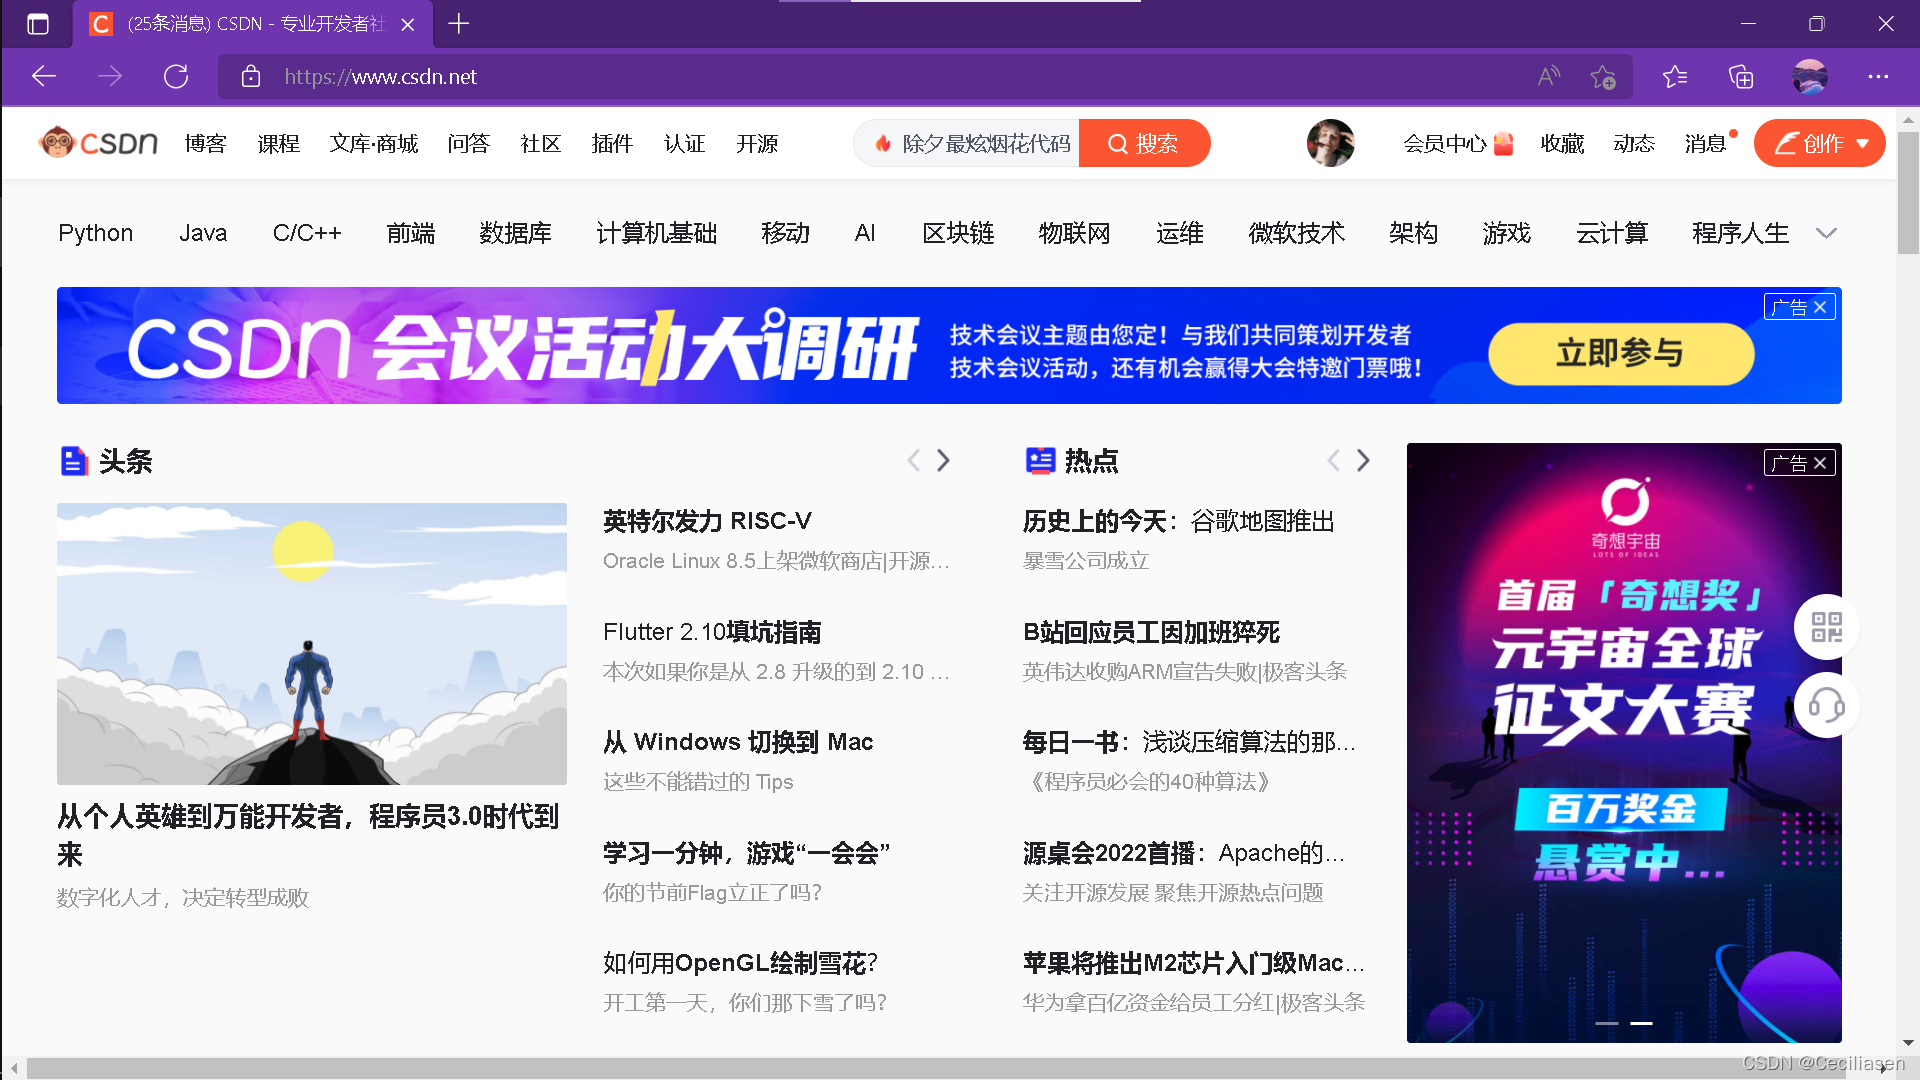Open article 苹果将推出M2芯片入门级Mac
The image size is (1920, 1080).
pos(1193,963)
